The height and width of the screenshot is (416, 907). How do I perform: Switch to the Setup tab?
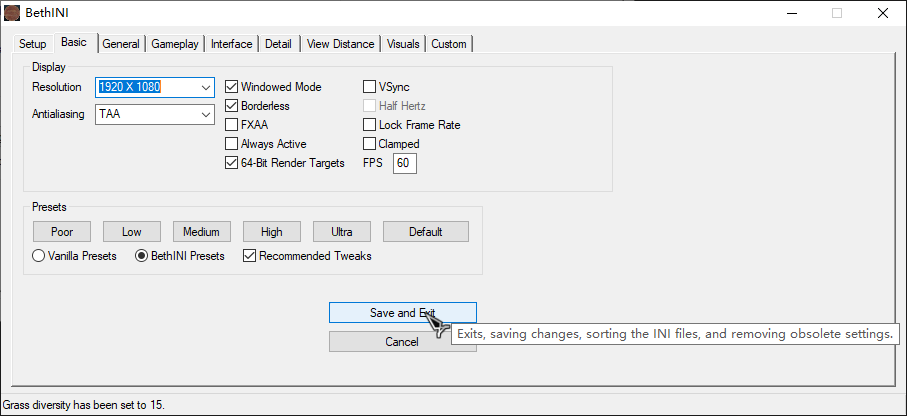coord(32,44)
